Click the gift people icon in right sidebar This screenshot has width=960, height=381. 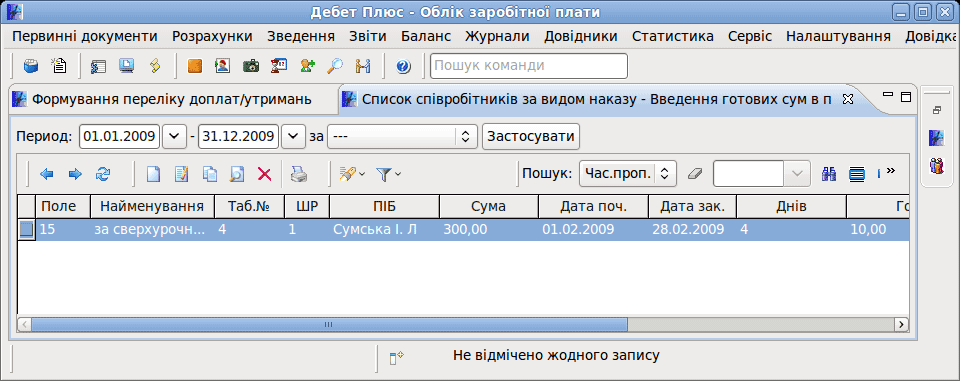coord(937,165)
